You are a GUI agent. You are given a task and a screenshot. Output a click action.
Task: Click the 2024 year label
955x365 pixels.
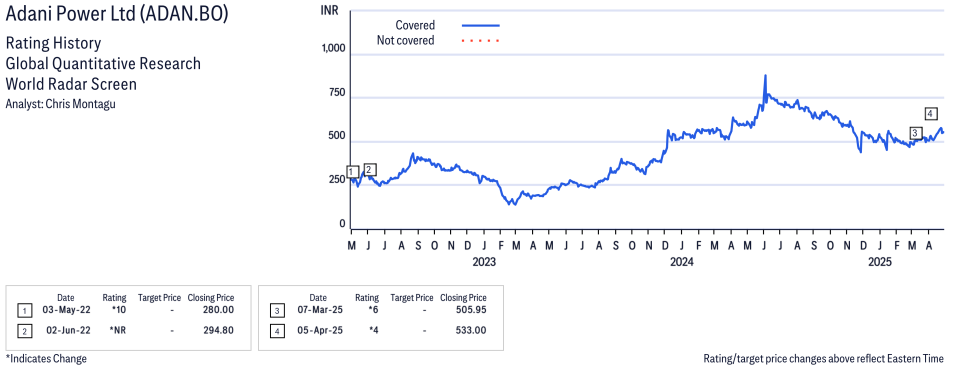(682, 262)
